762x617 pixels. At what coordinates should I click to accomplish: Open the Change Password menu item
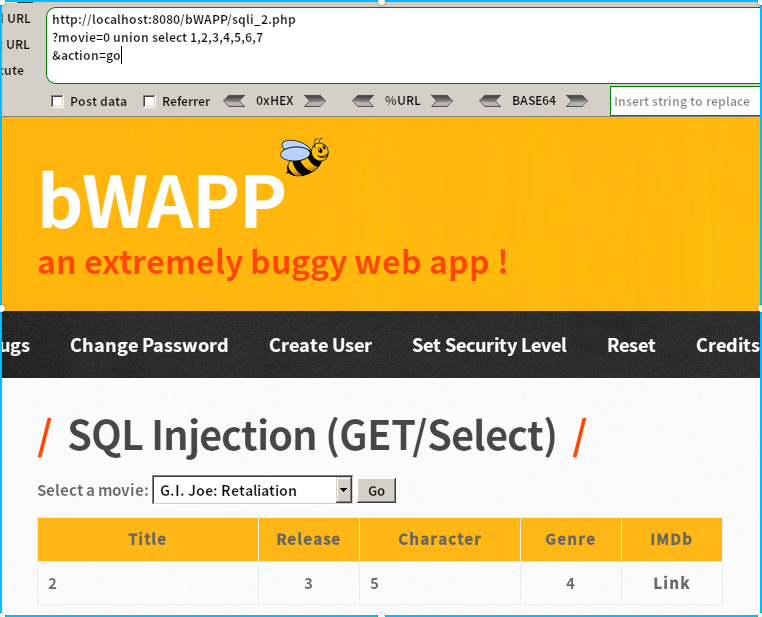pyautogui.click(x=149, y=345)
